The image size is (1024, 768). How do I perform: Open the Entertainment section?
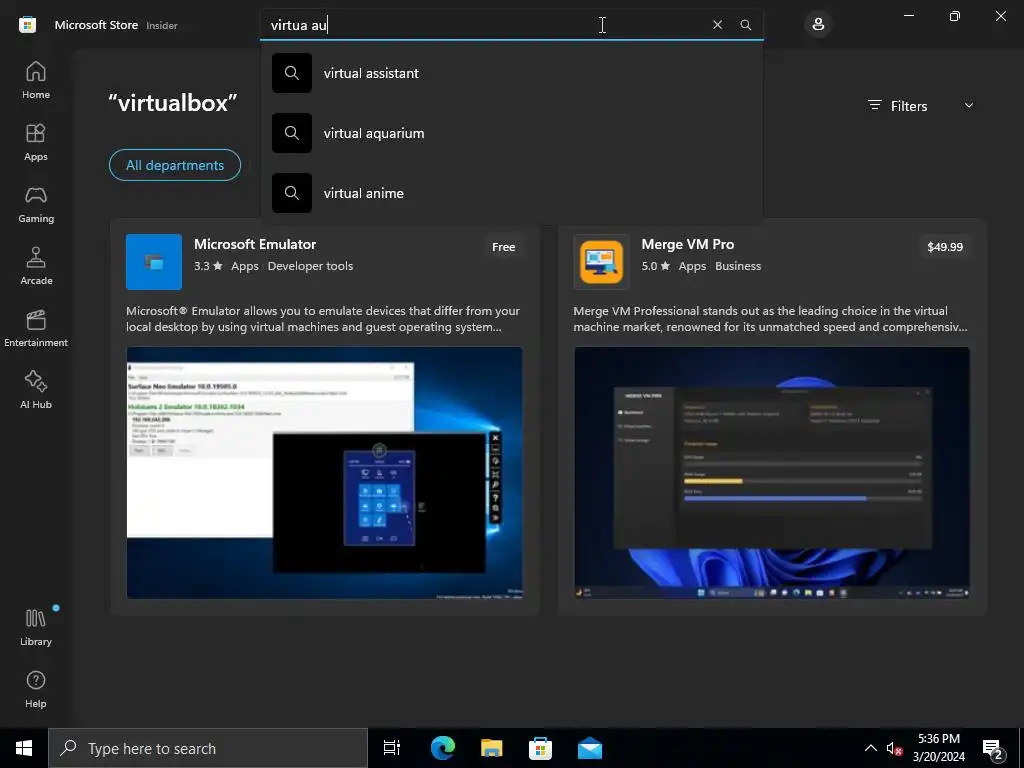pos(36,328)
